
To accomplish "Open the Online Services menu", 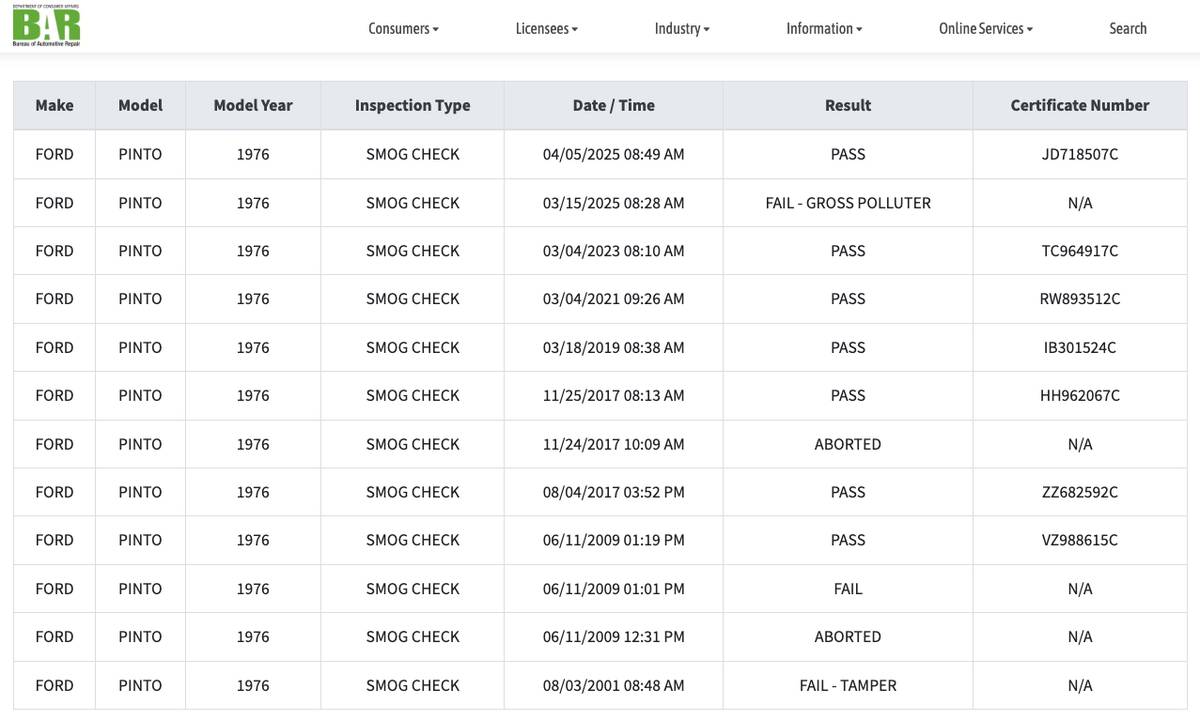I will [x=985, y=29].
